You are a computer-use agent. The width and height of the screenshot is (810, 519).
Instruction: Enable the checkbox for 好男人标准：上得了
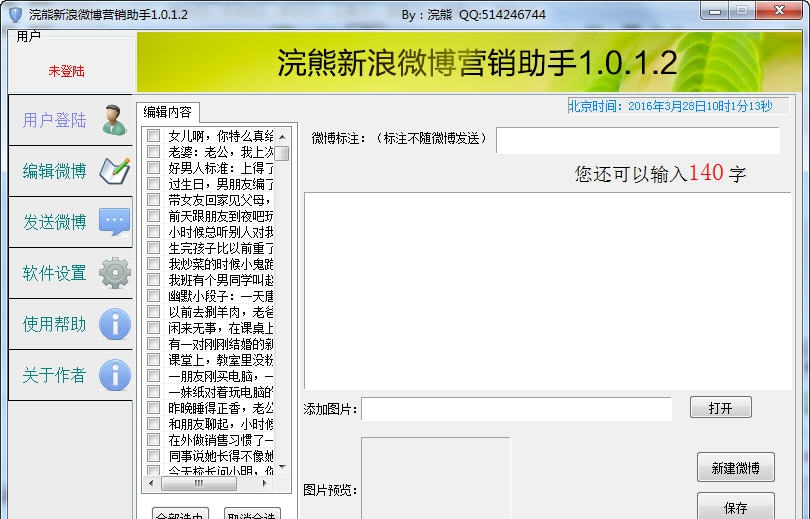(153, 167)
